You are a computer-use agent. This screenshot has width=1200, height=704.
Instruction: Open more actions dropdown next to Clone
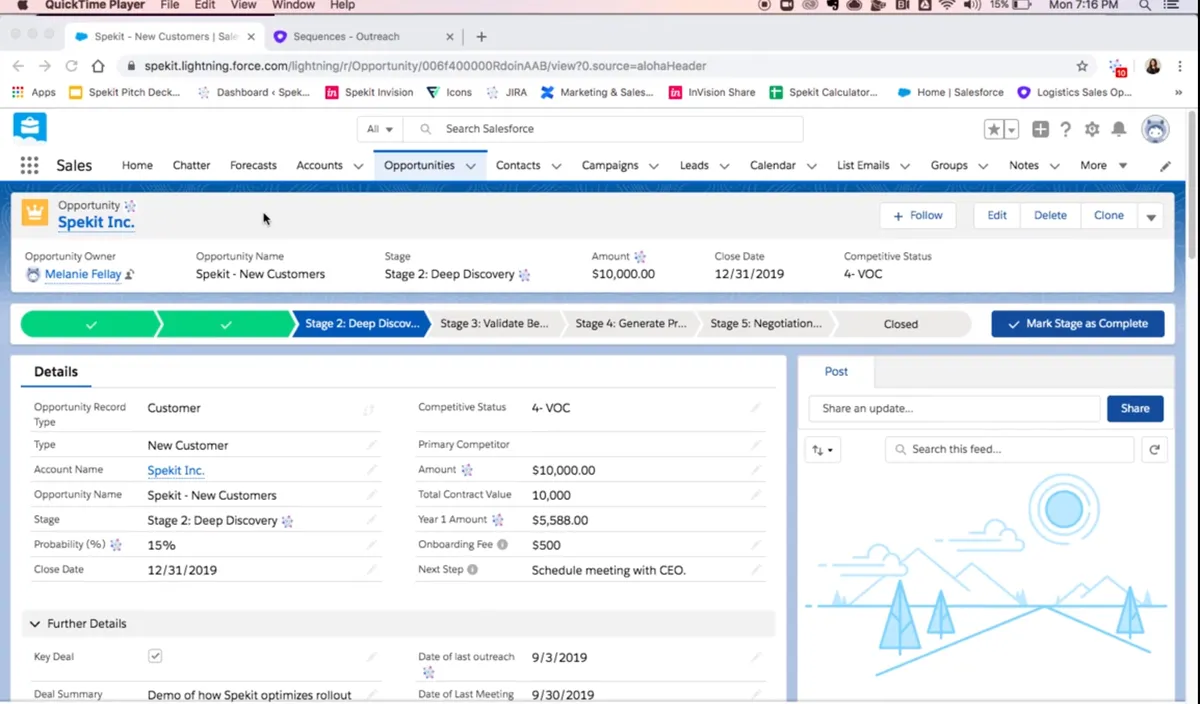tap(1150, 216)
